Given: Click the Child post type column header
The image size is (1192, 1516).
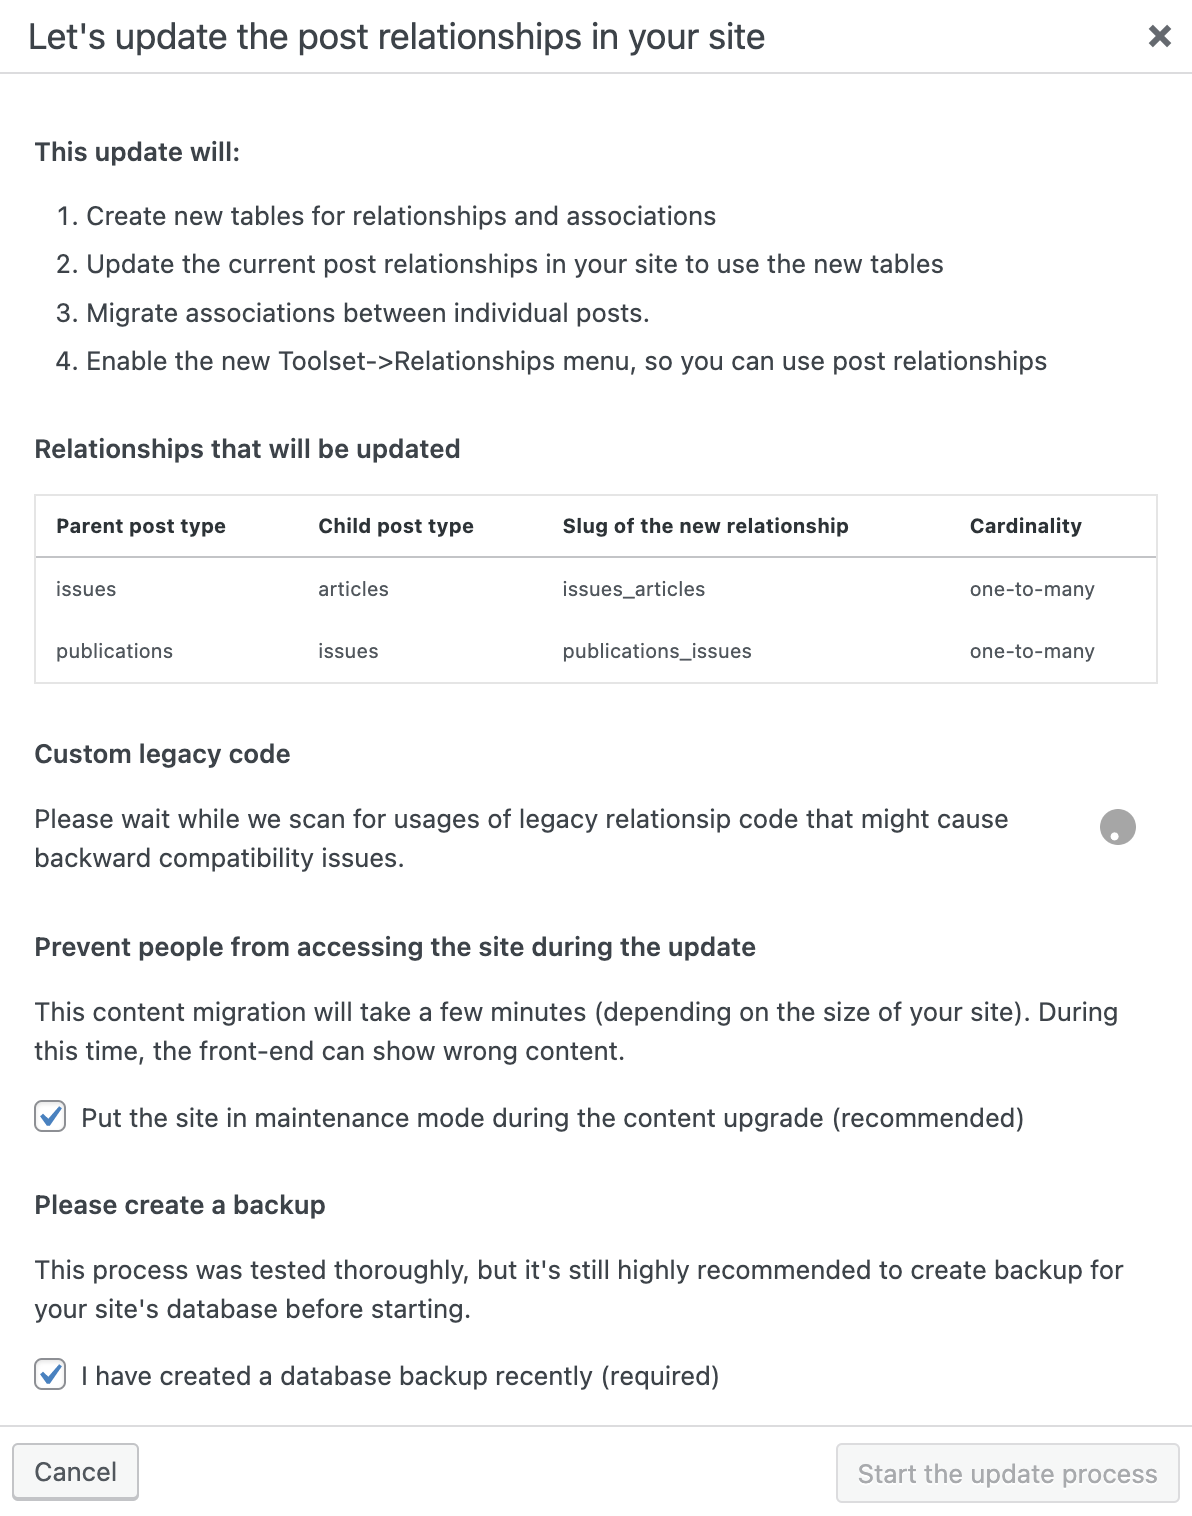Looking at the screenshot, I should 396,526.
